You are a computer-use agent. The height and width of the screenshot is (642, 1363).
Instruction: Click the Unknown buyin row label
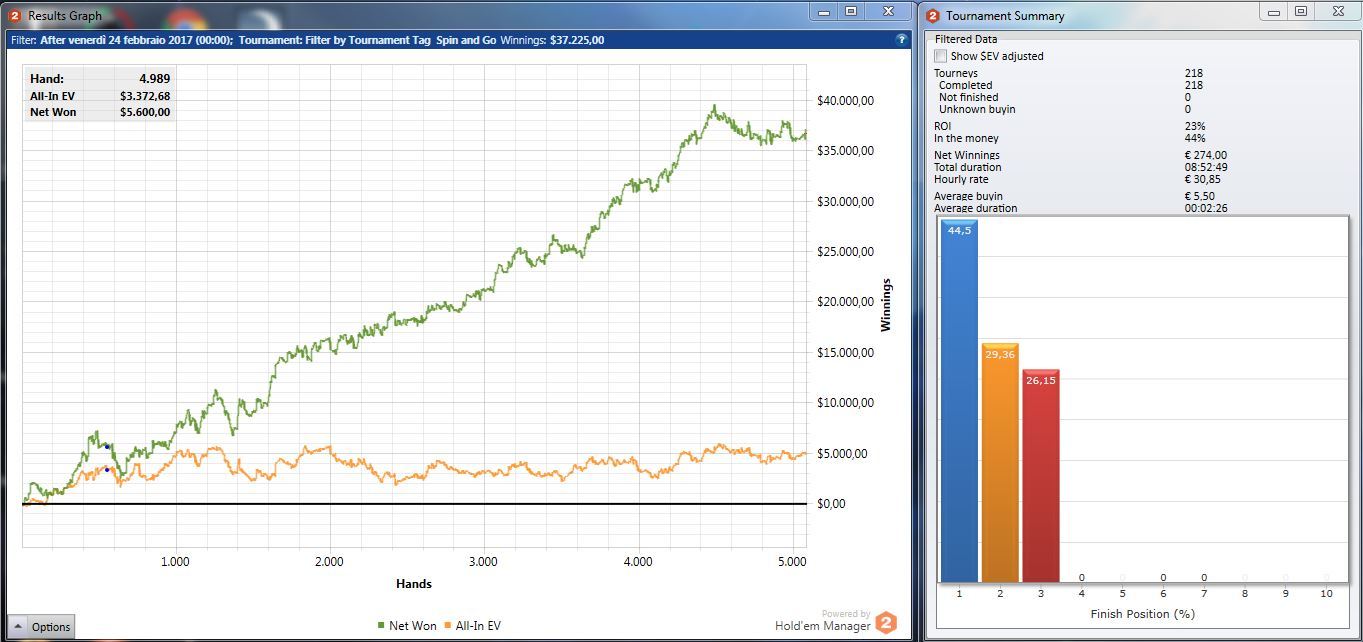[977, 109]
